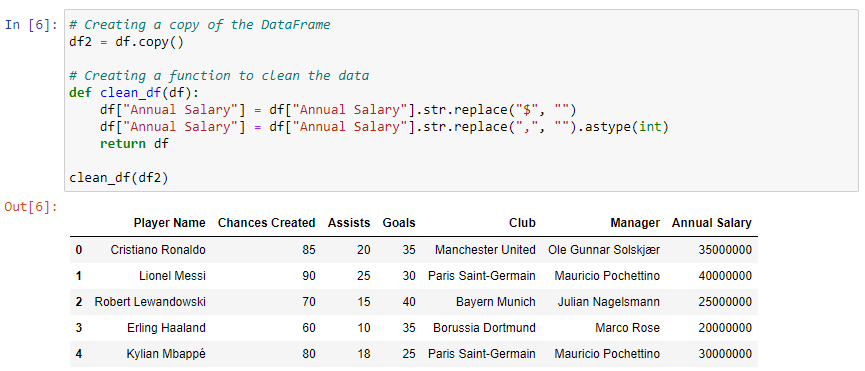Click Chances Created value 70
Viewport: 865px width, 371px height.
(309, 302)
